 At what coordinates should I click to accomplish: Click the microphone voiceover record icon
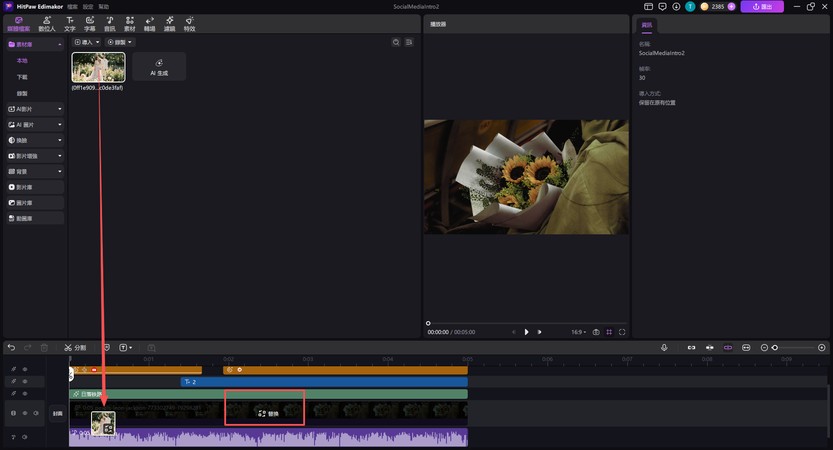coord(664,347)
